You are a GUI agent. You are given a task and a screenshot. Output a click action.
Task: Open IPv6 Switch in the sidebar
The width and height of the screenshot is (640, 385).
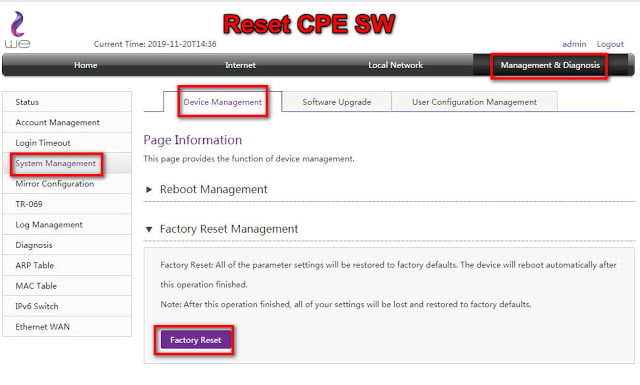pyautogui.click(x=67, y=306)
